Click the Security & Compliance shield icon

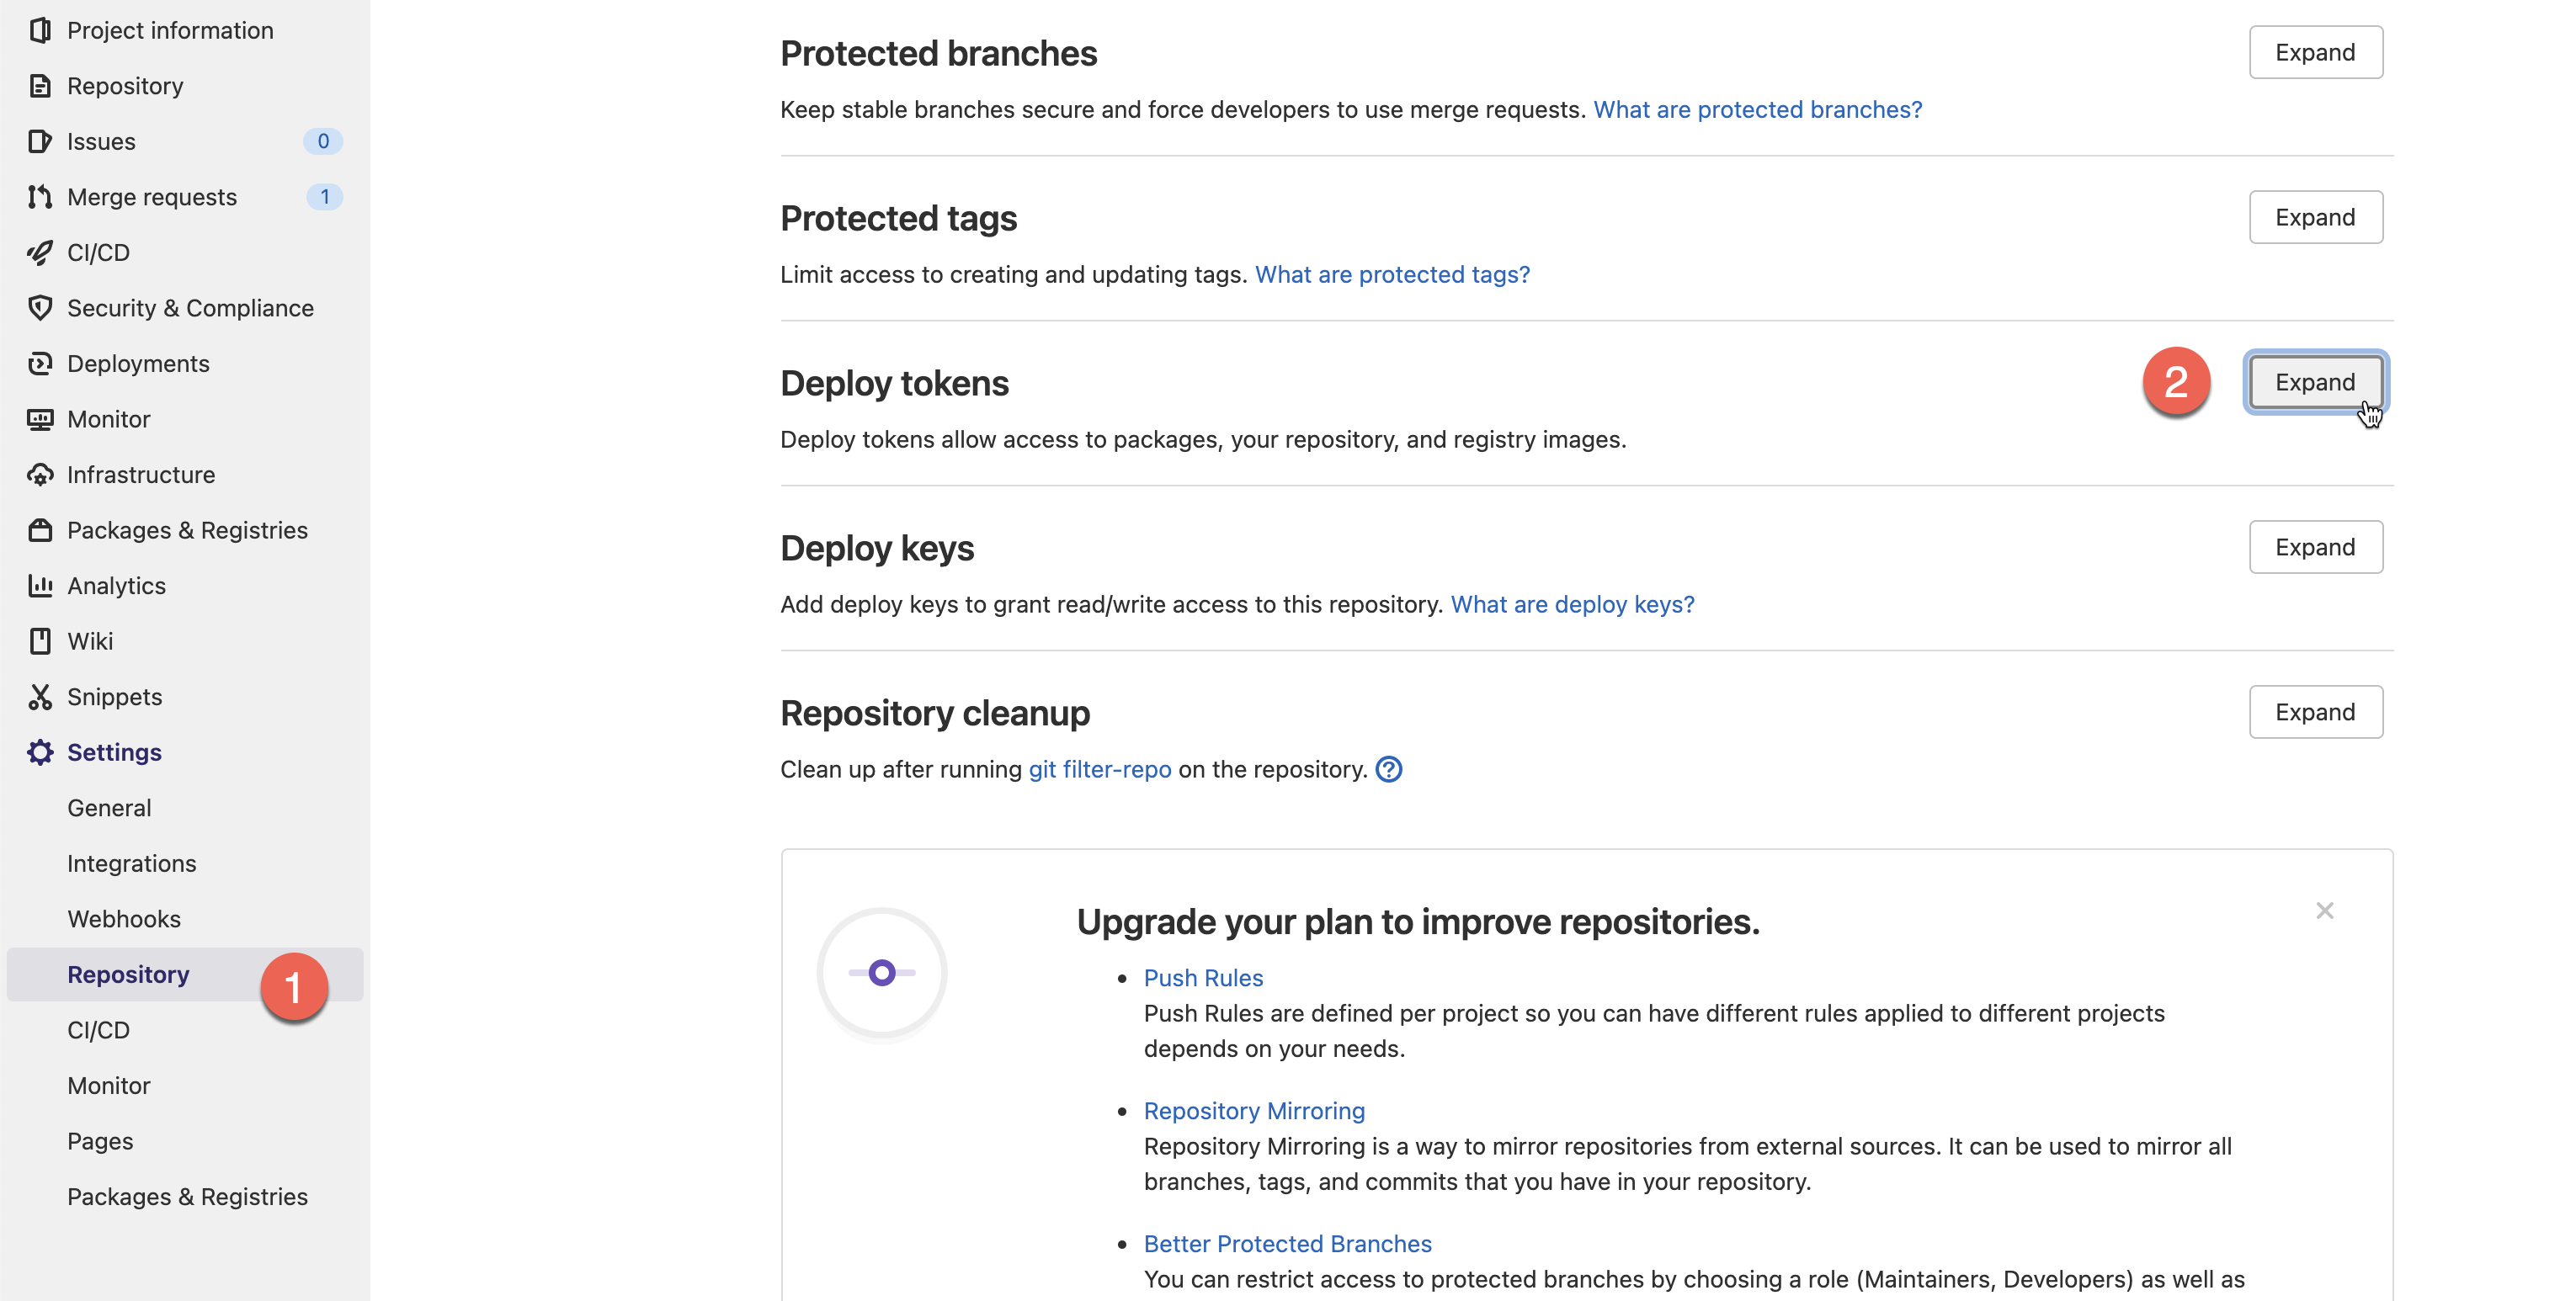(x=40, y=308)
